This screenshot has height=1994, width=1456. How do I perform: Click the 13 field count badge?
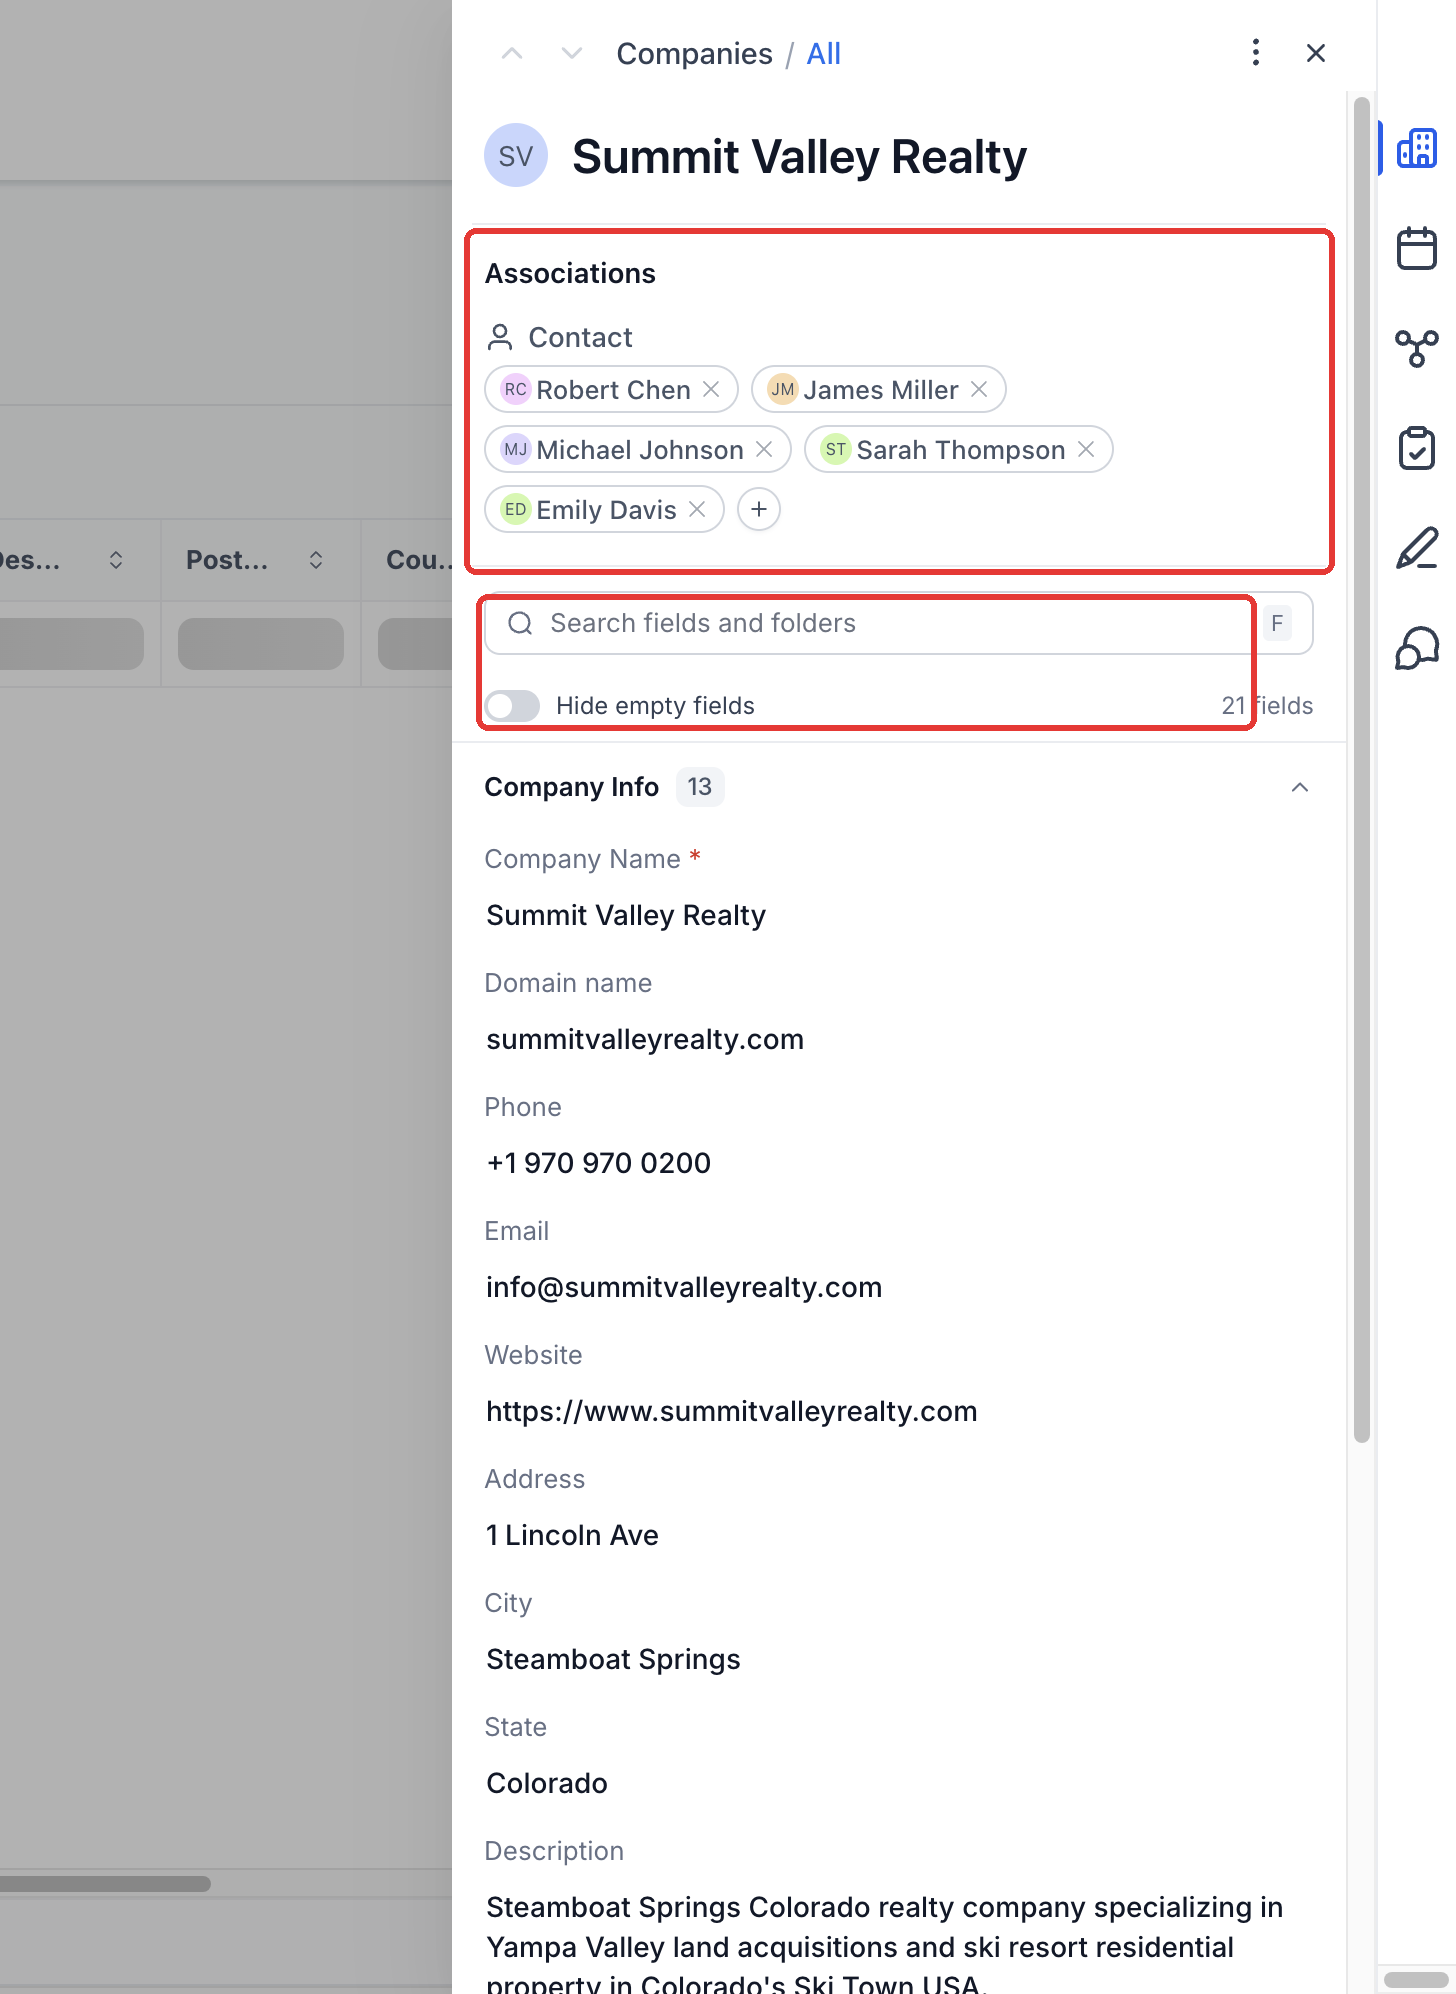[x=700, y=787]
